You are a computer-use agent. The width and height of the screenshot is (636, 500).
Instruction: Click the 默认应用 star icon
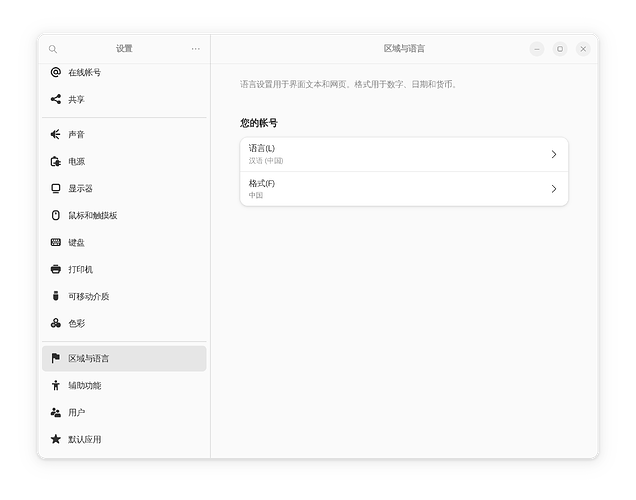[x=56, y=439]
